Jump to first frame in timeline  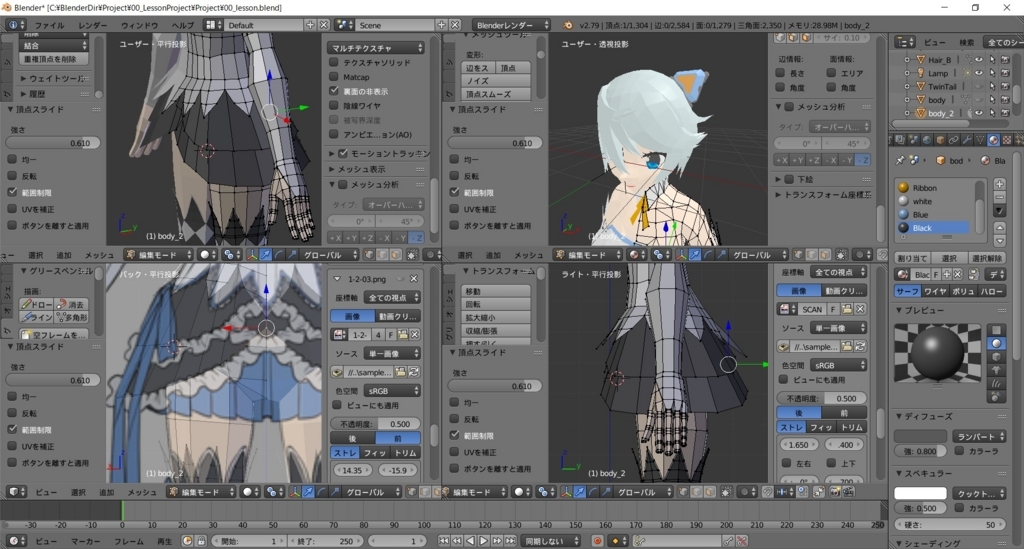pos(444,541)
